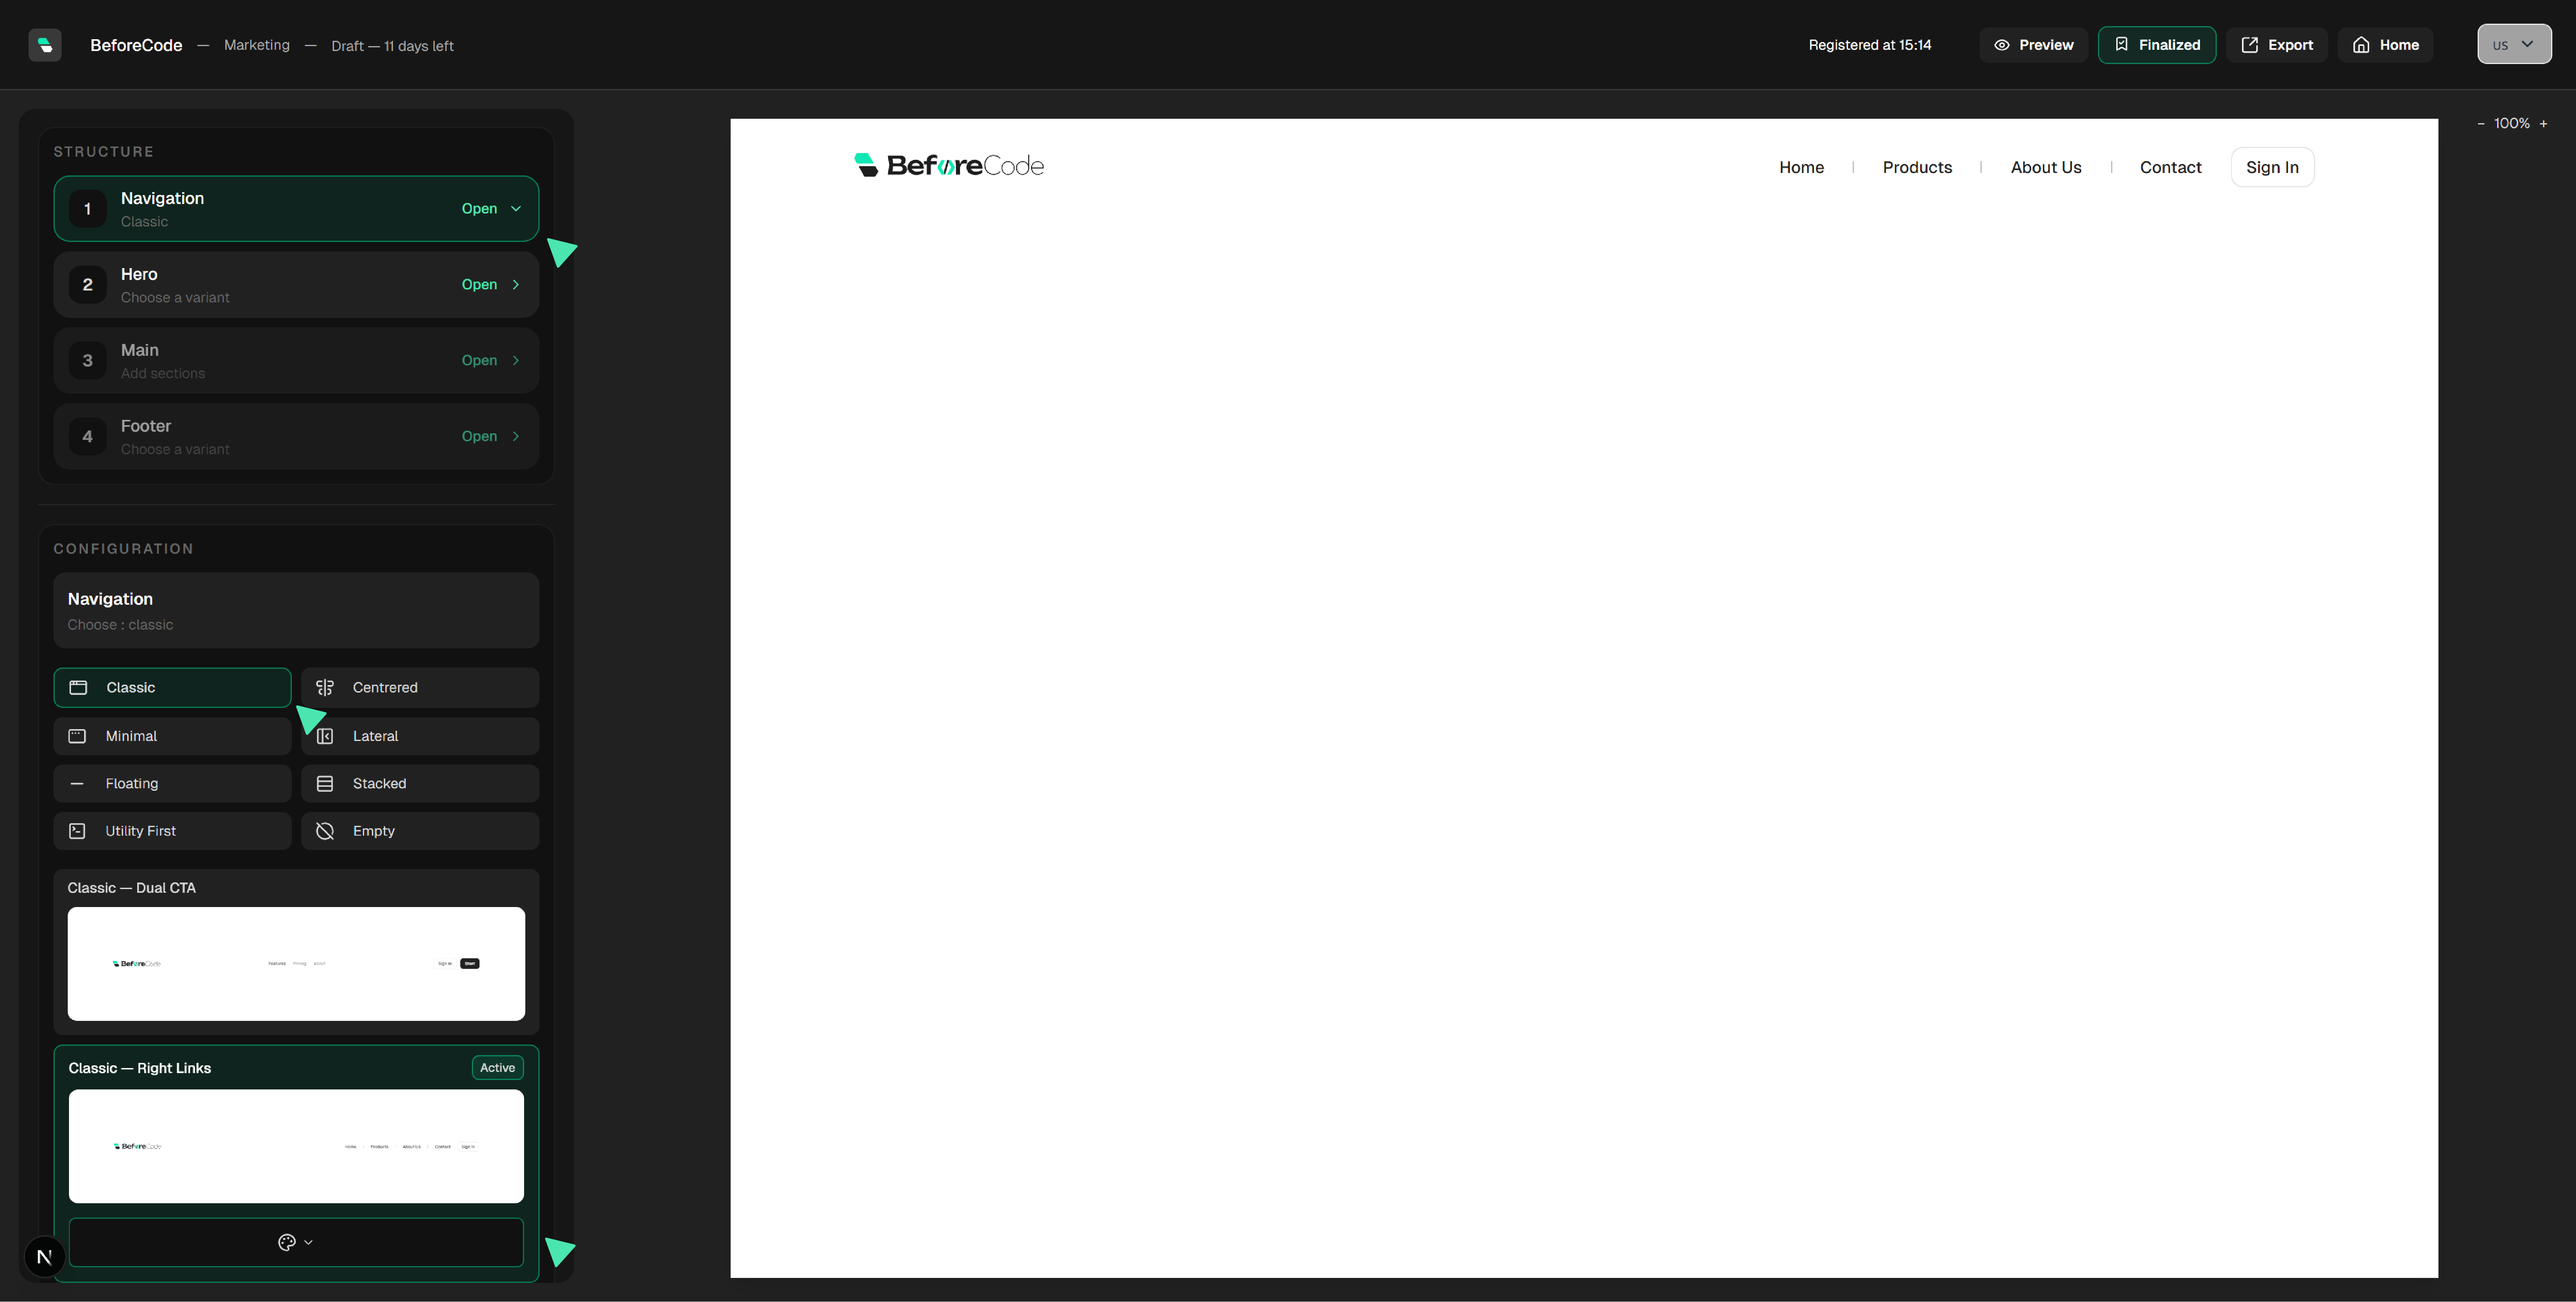
Task: Collapse the Navigation section chevron
Action: pyautogui.click(x=516, y=209)
